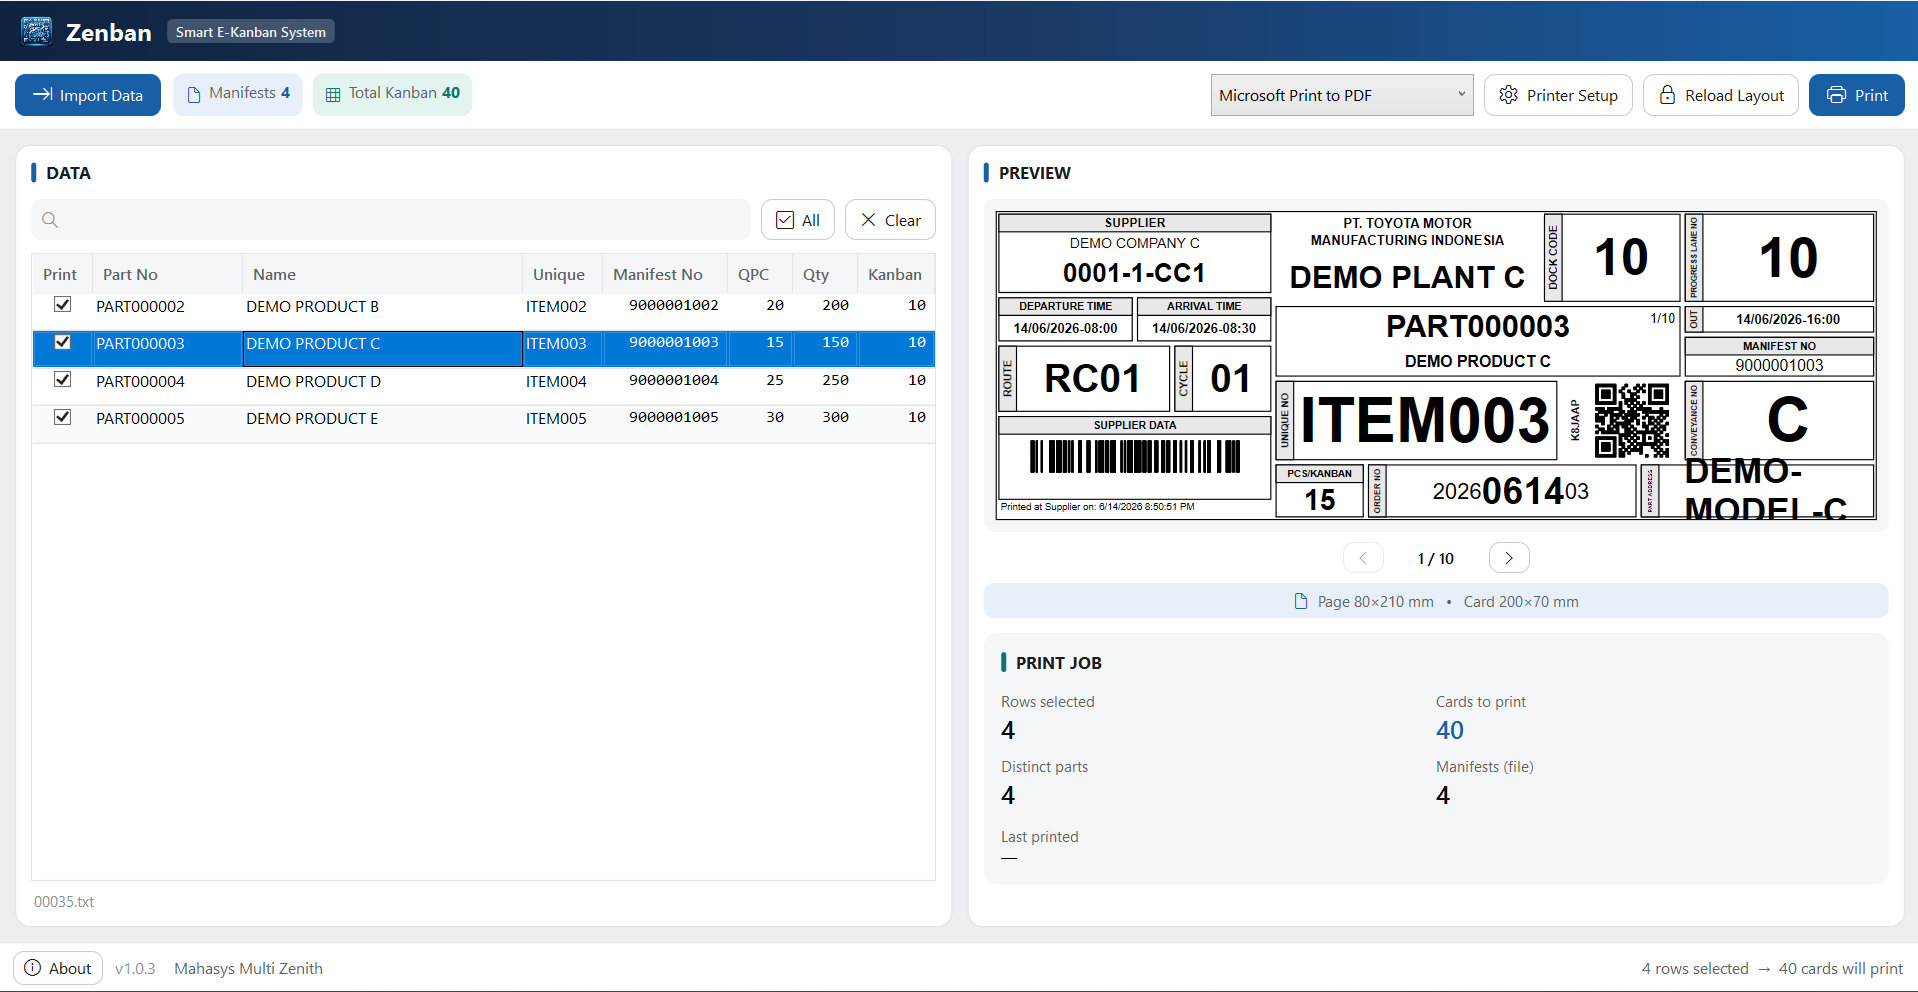This screenshot has width=1918, height=992.
Task: Toggle print checkbox for PART000004
Action: [x=62, y=380]
